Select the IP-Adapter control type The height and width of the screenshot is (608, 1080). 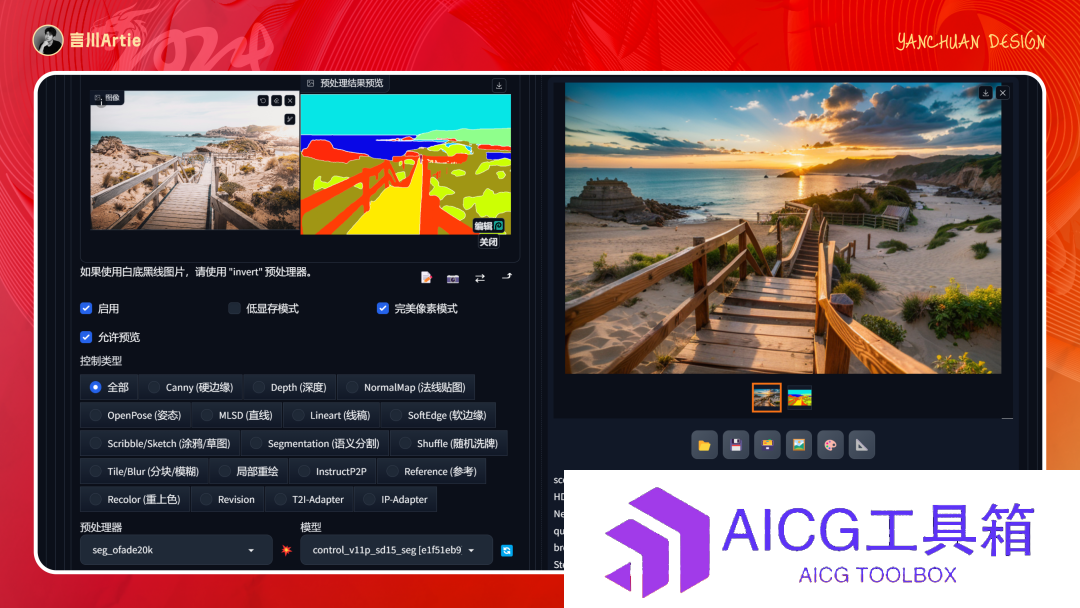point(396,499)
